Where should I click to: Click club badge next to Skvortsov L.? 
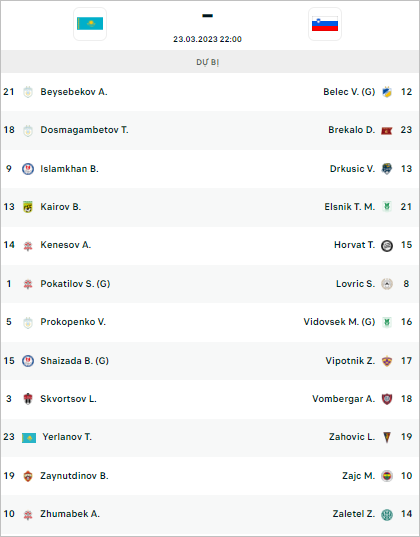tap(28, 399)
